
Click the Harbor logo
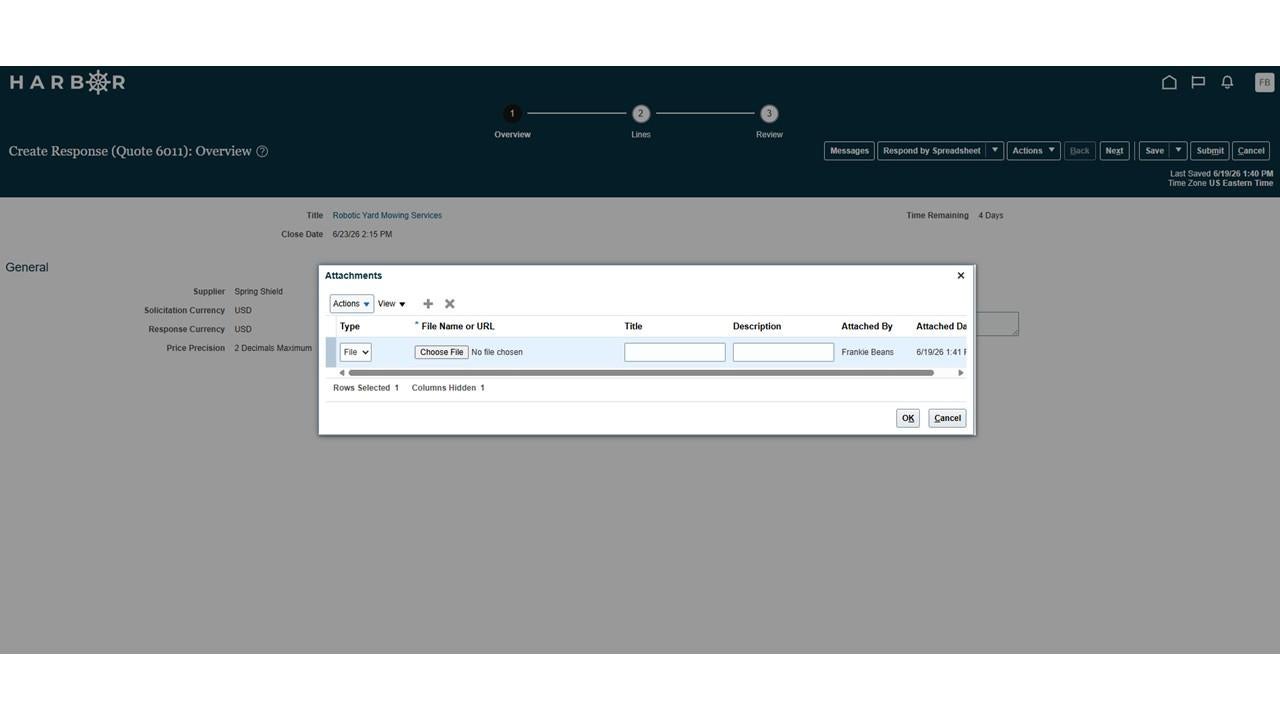(x=68, y=82)
